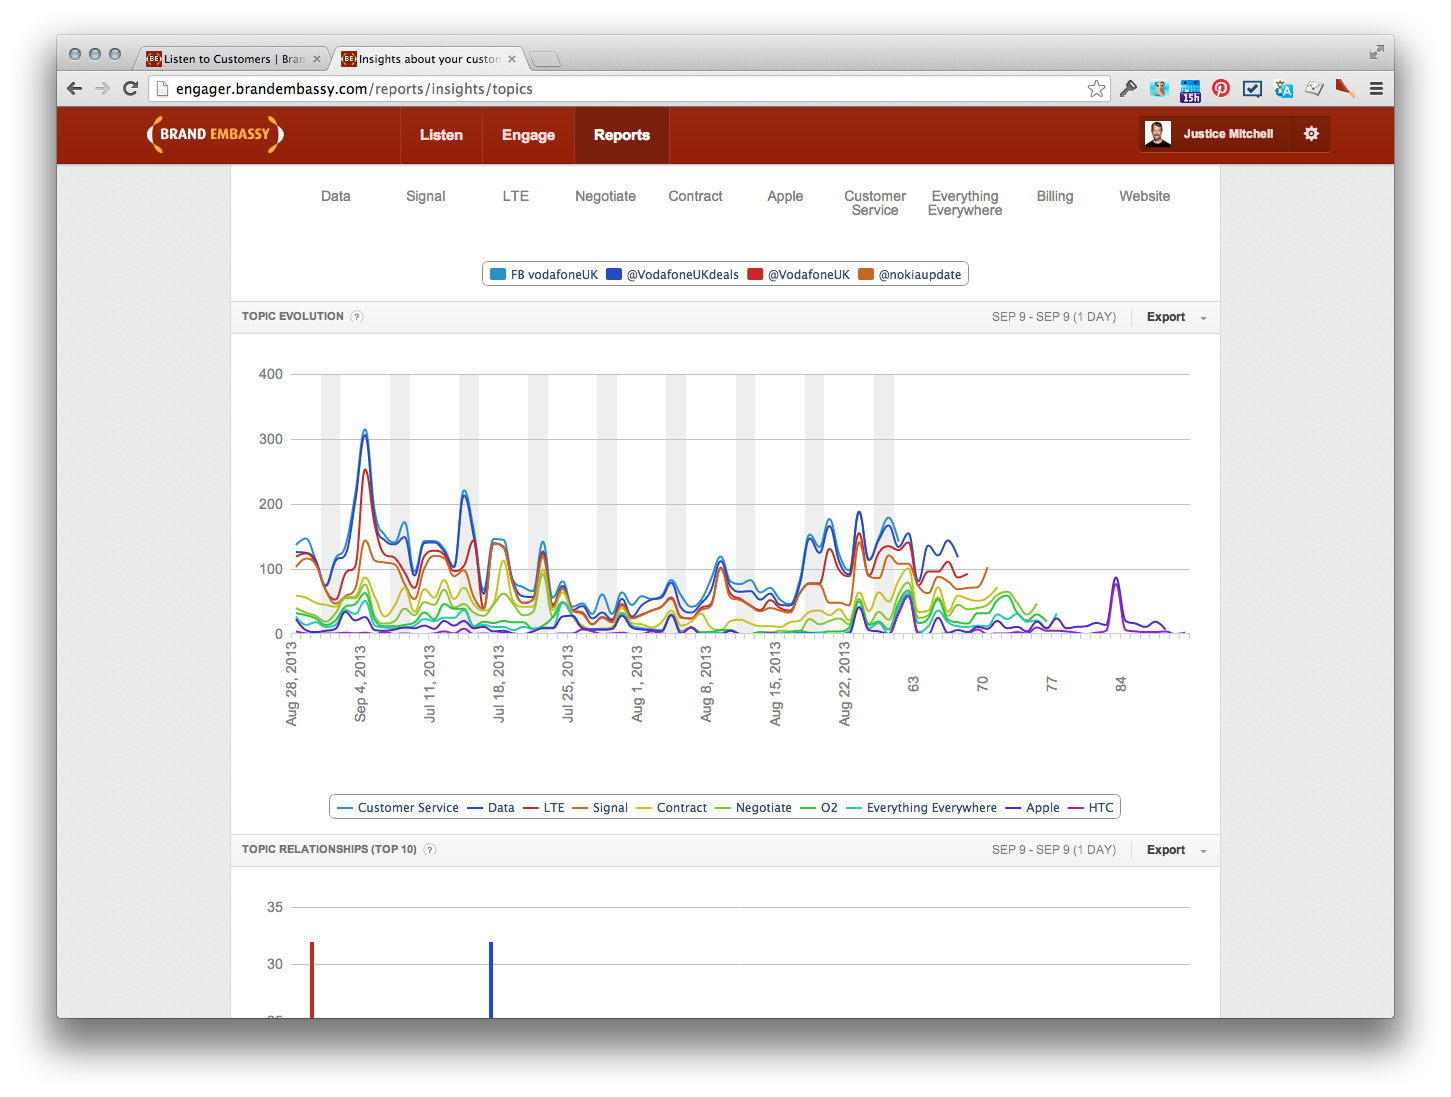Click the LTE topic label above legend

[x=516, y=197]
